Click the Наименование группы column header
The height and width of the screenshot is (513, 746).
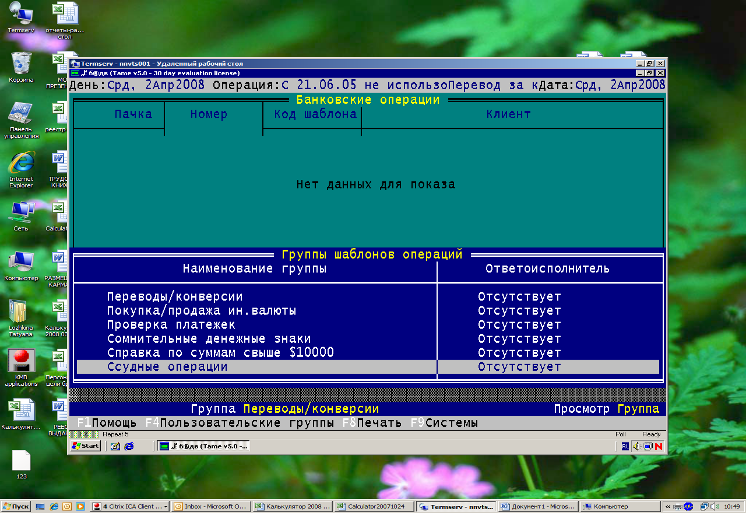[x=255, y=269]
